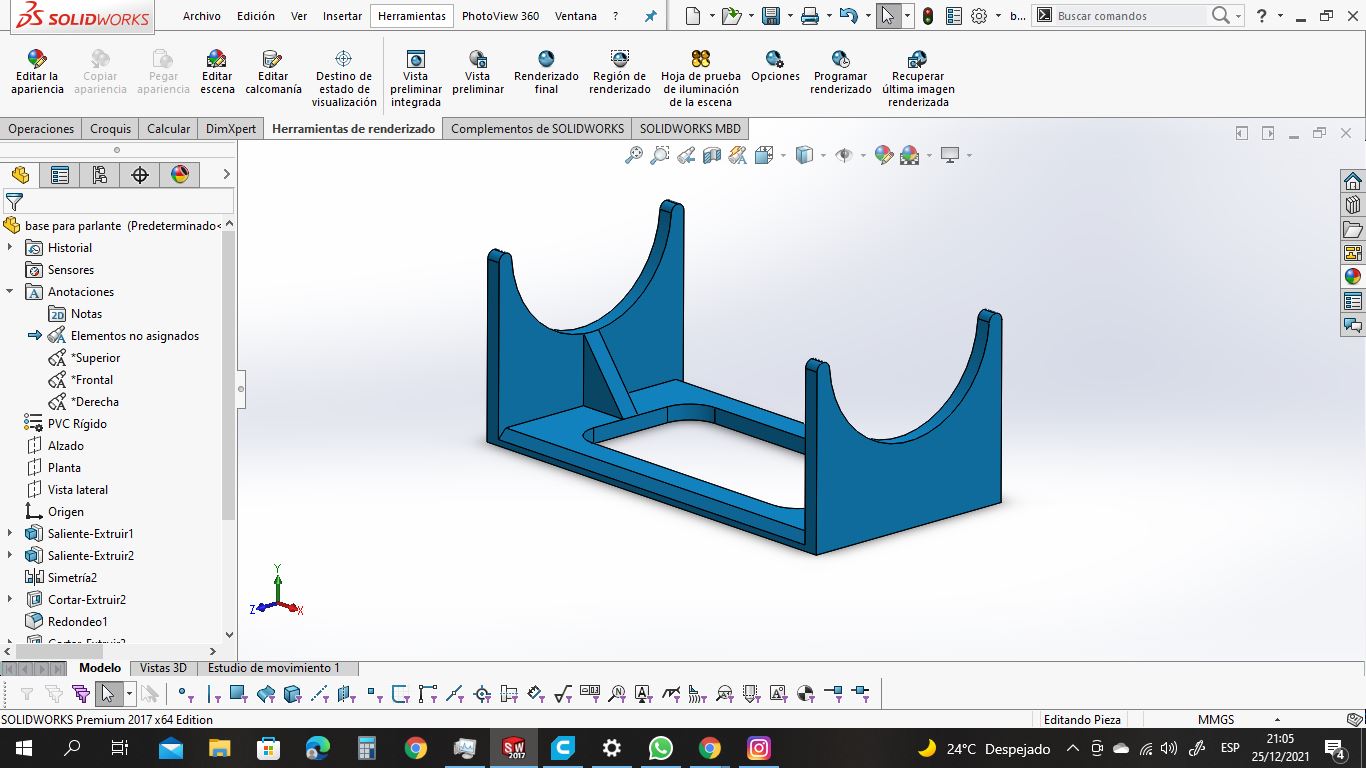Screen dimensions: 1366x768
Task: Open the Vistas 3D tab
Action: pyautogui.click(x=163, y=668)
